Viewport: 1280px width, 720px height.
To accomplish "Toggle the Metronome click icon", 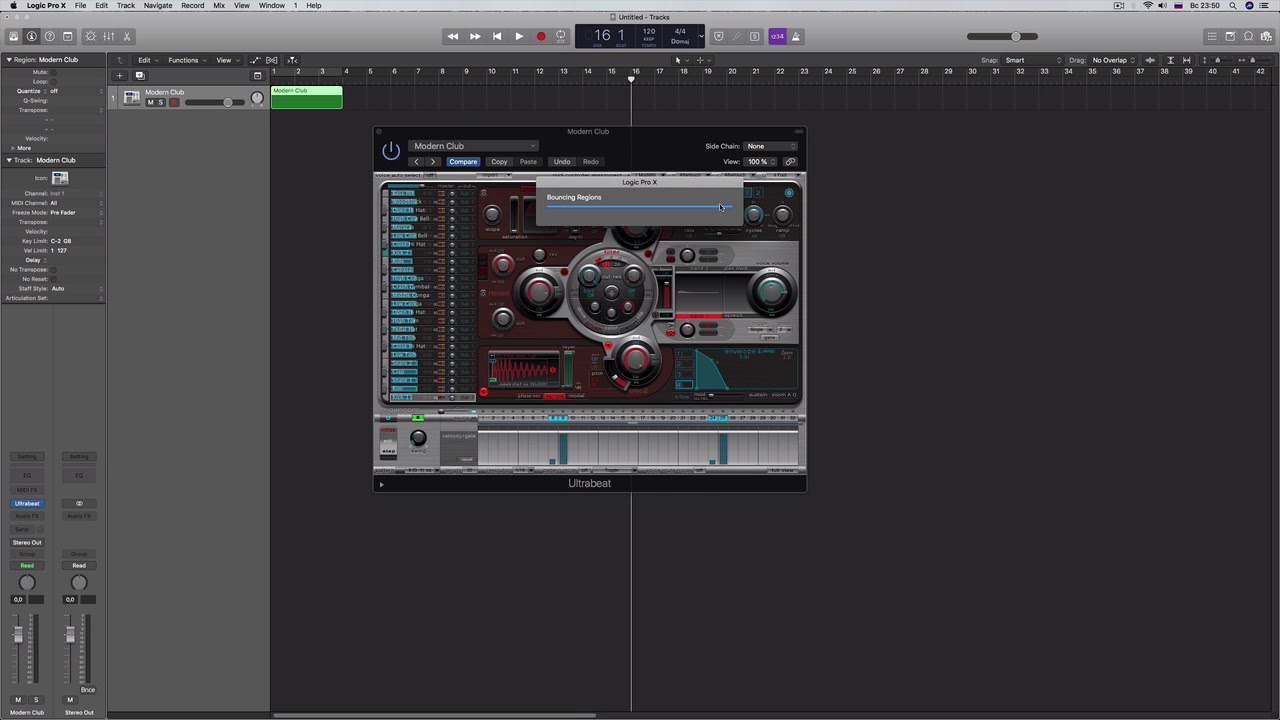I will 796,37.
